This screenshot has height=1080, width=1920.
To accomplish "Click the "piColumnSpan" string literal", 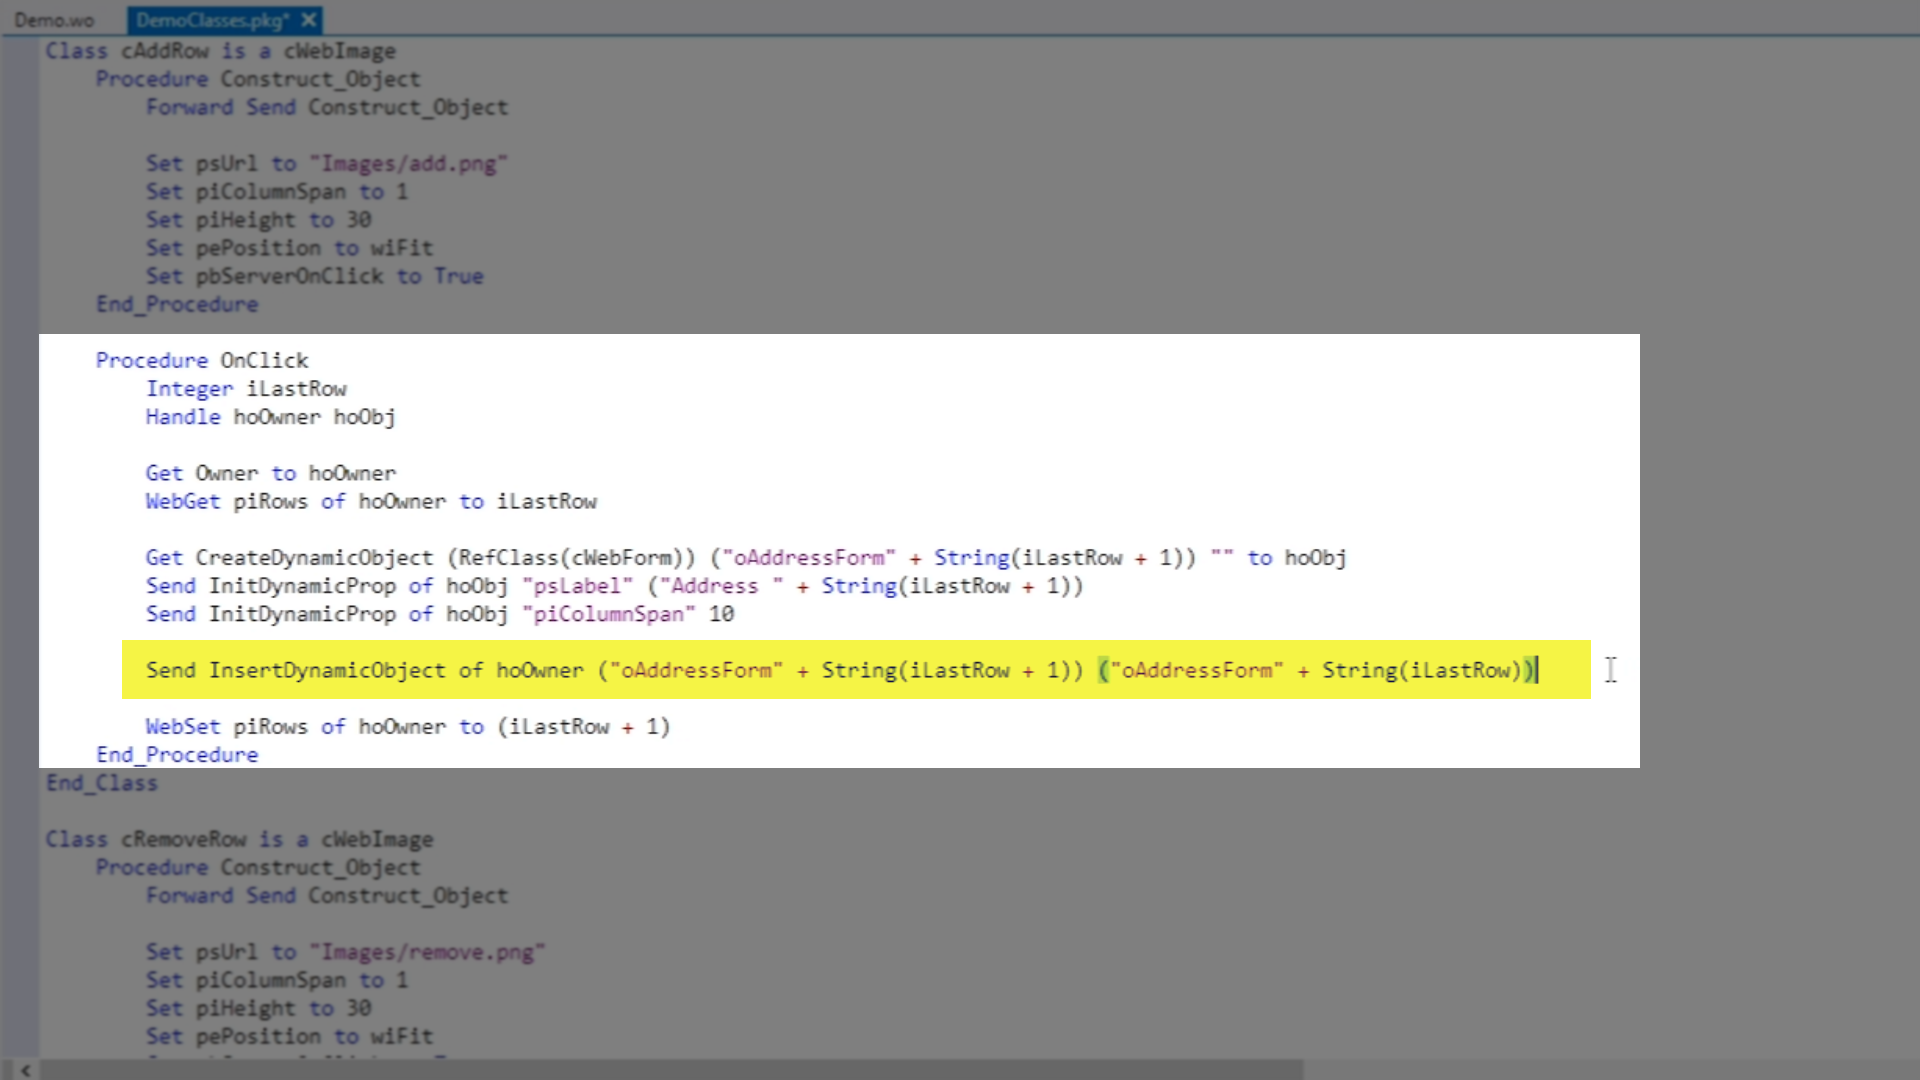I will click(x=608, y=614).
